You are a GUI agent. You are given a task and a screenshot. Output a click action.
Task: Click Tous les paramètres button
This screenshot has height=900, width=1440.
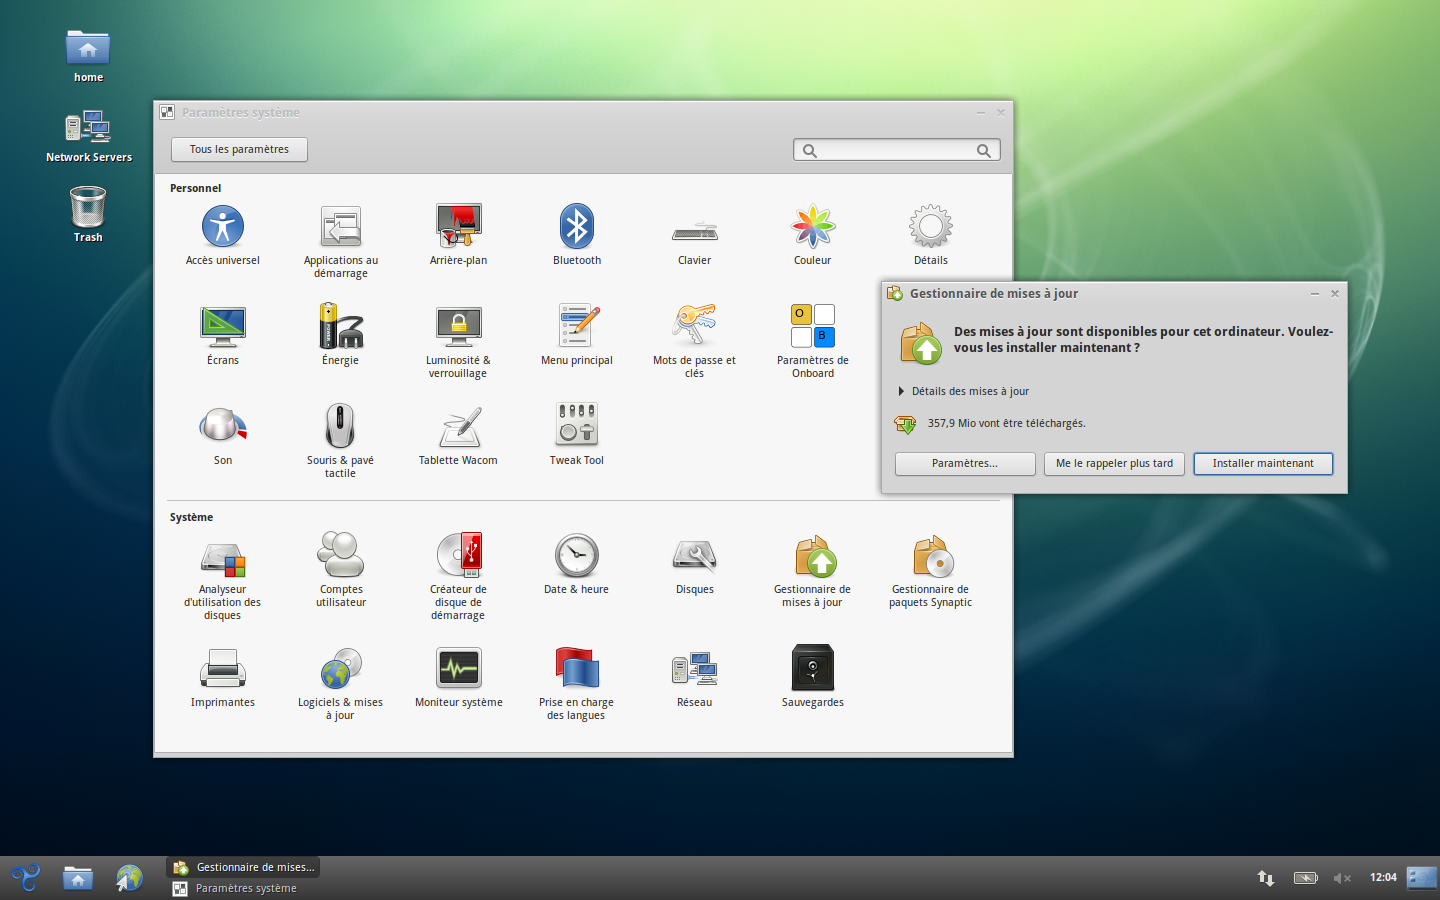(239, 150)
